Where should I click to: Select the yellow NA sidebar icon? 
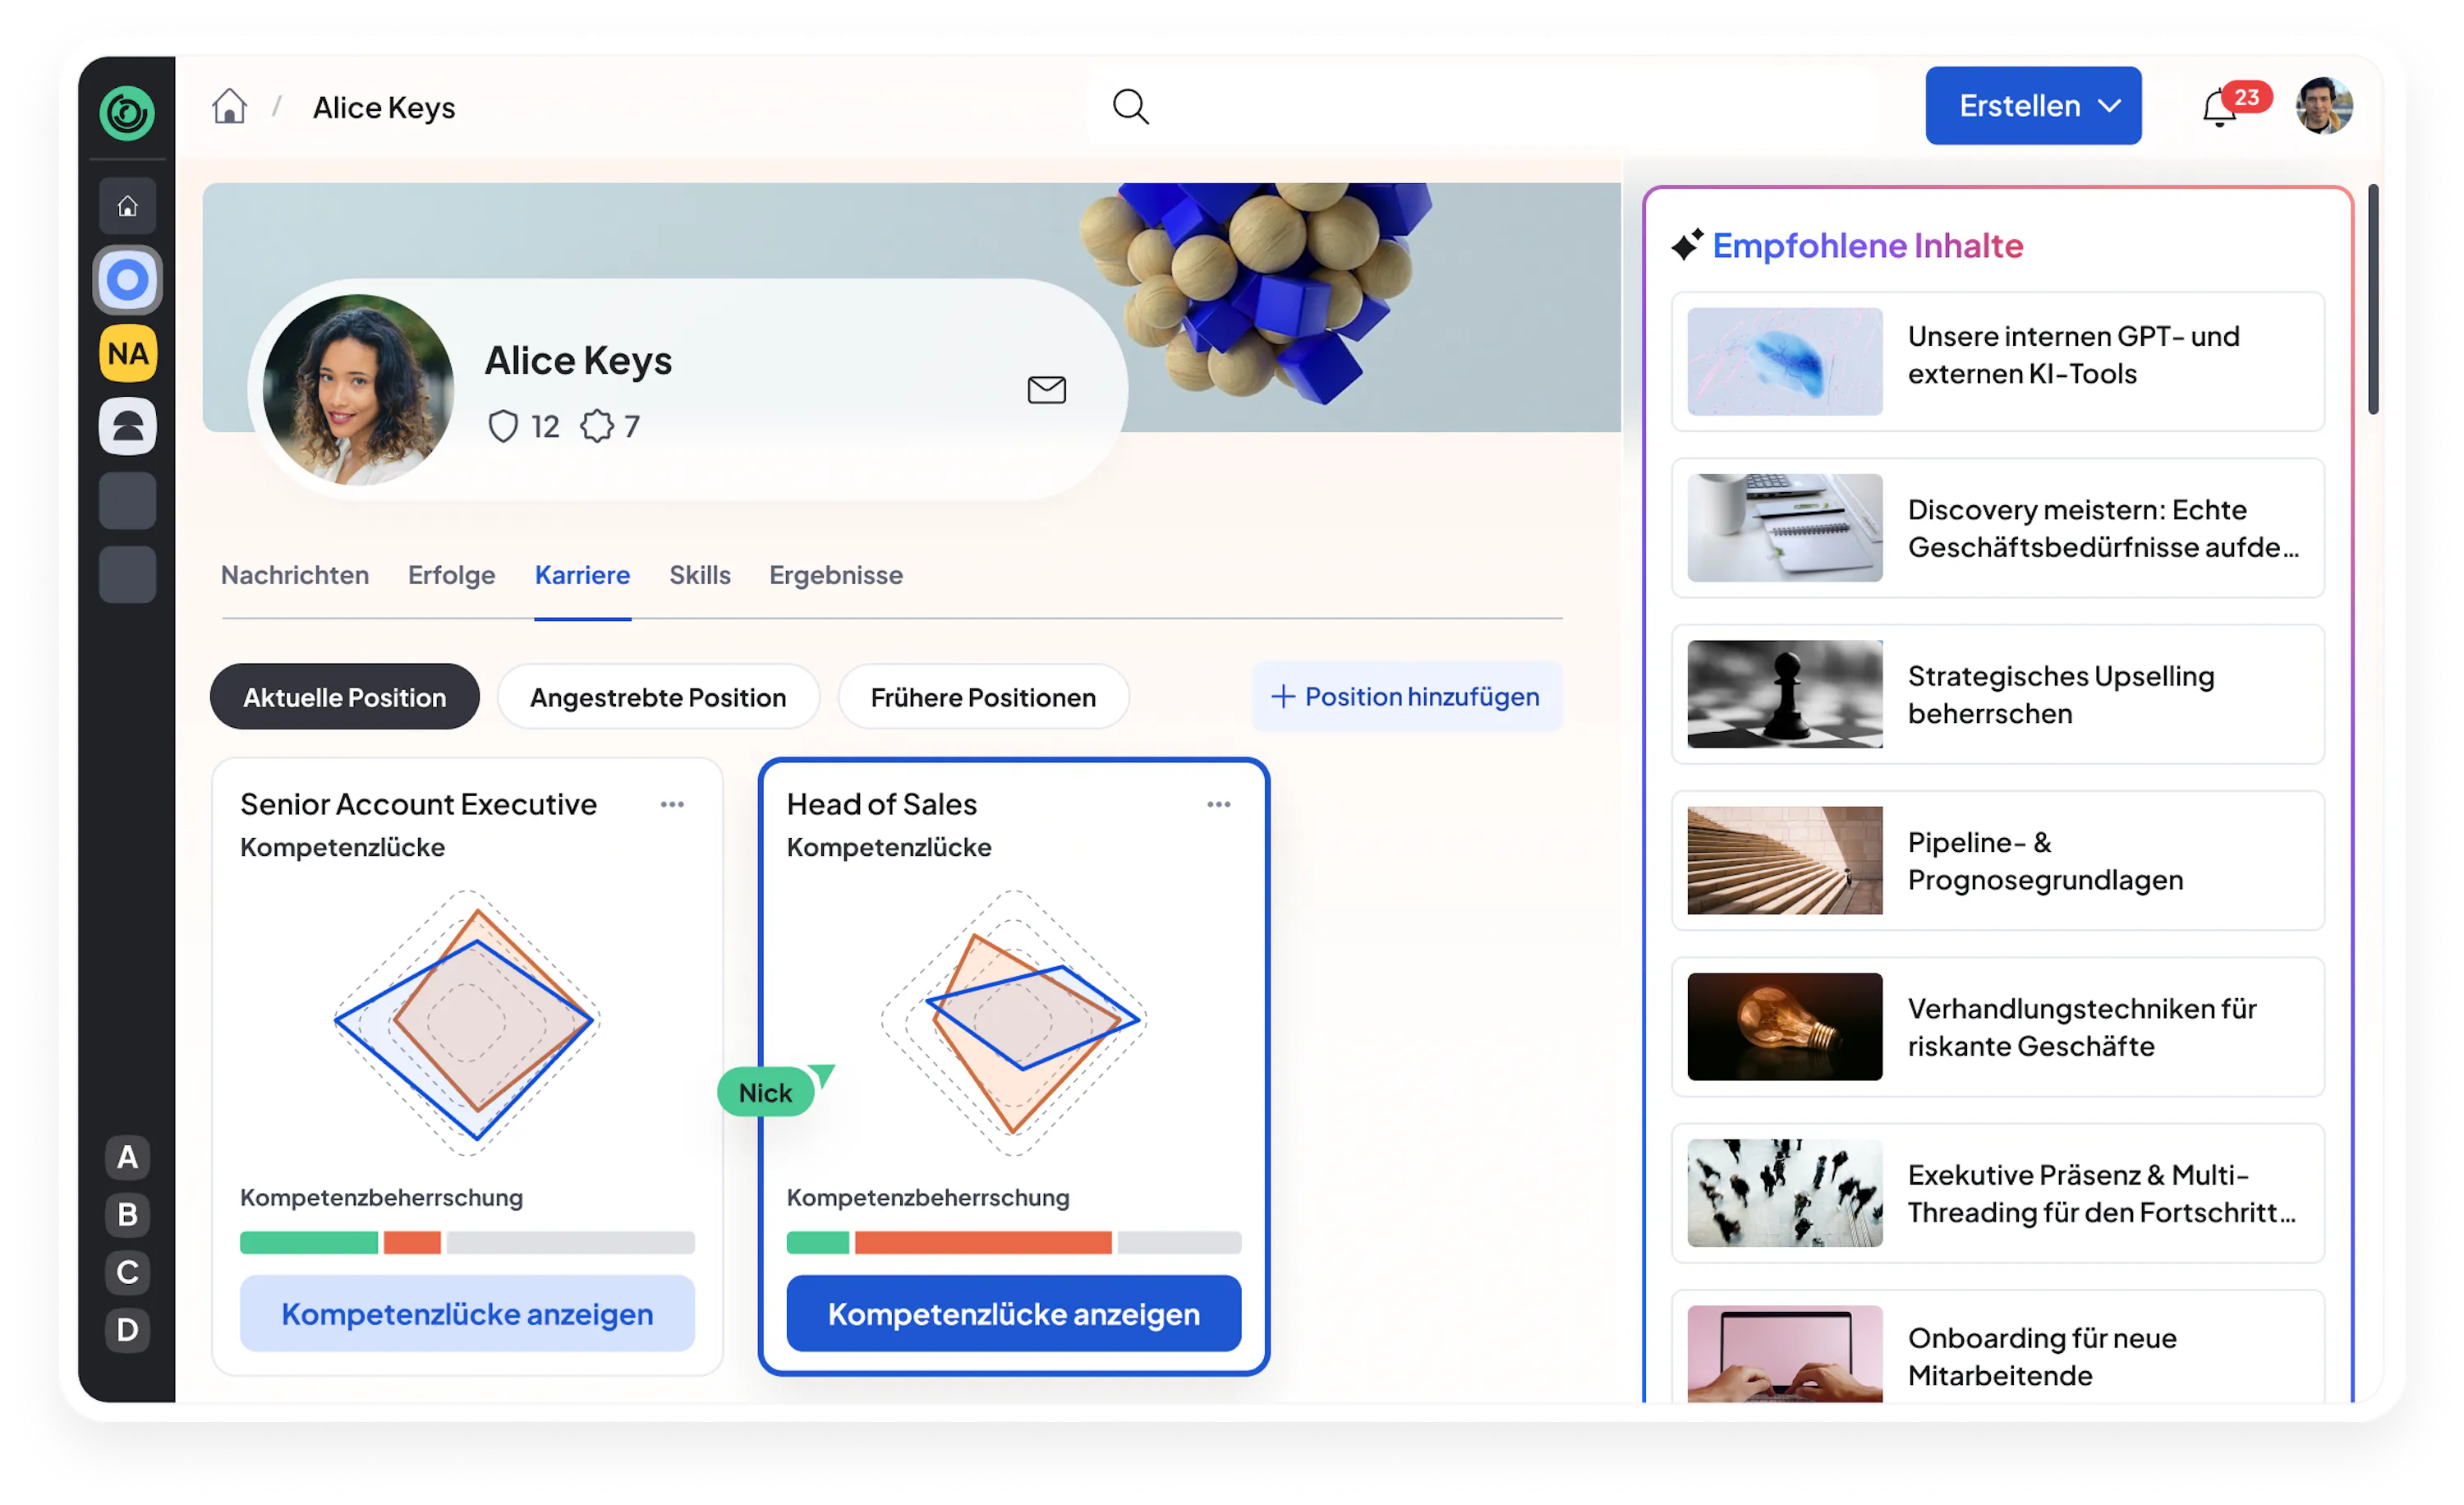127,353
